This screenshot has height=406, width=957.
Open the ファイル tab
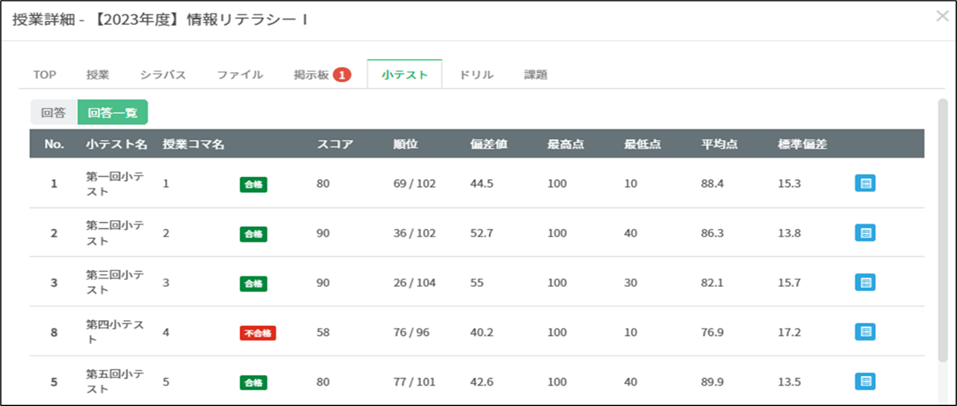coord(240,75)
